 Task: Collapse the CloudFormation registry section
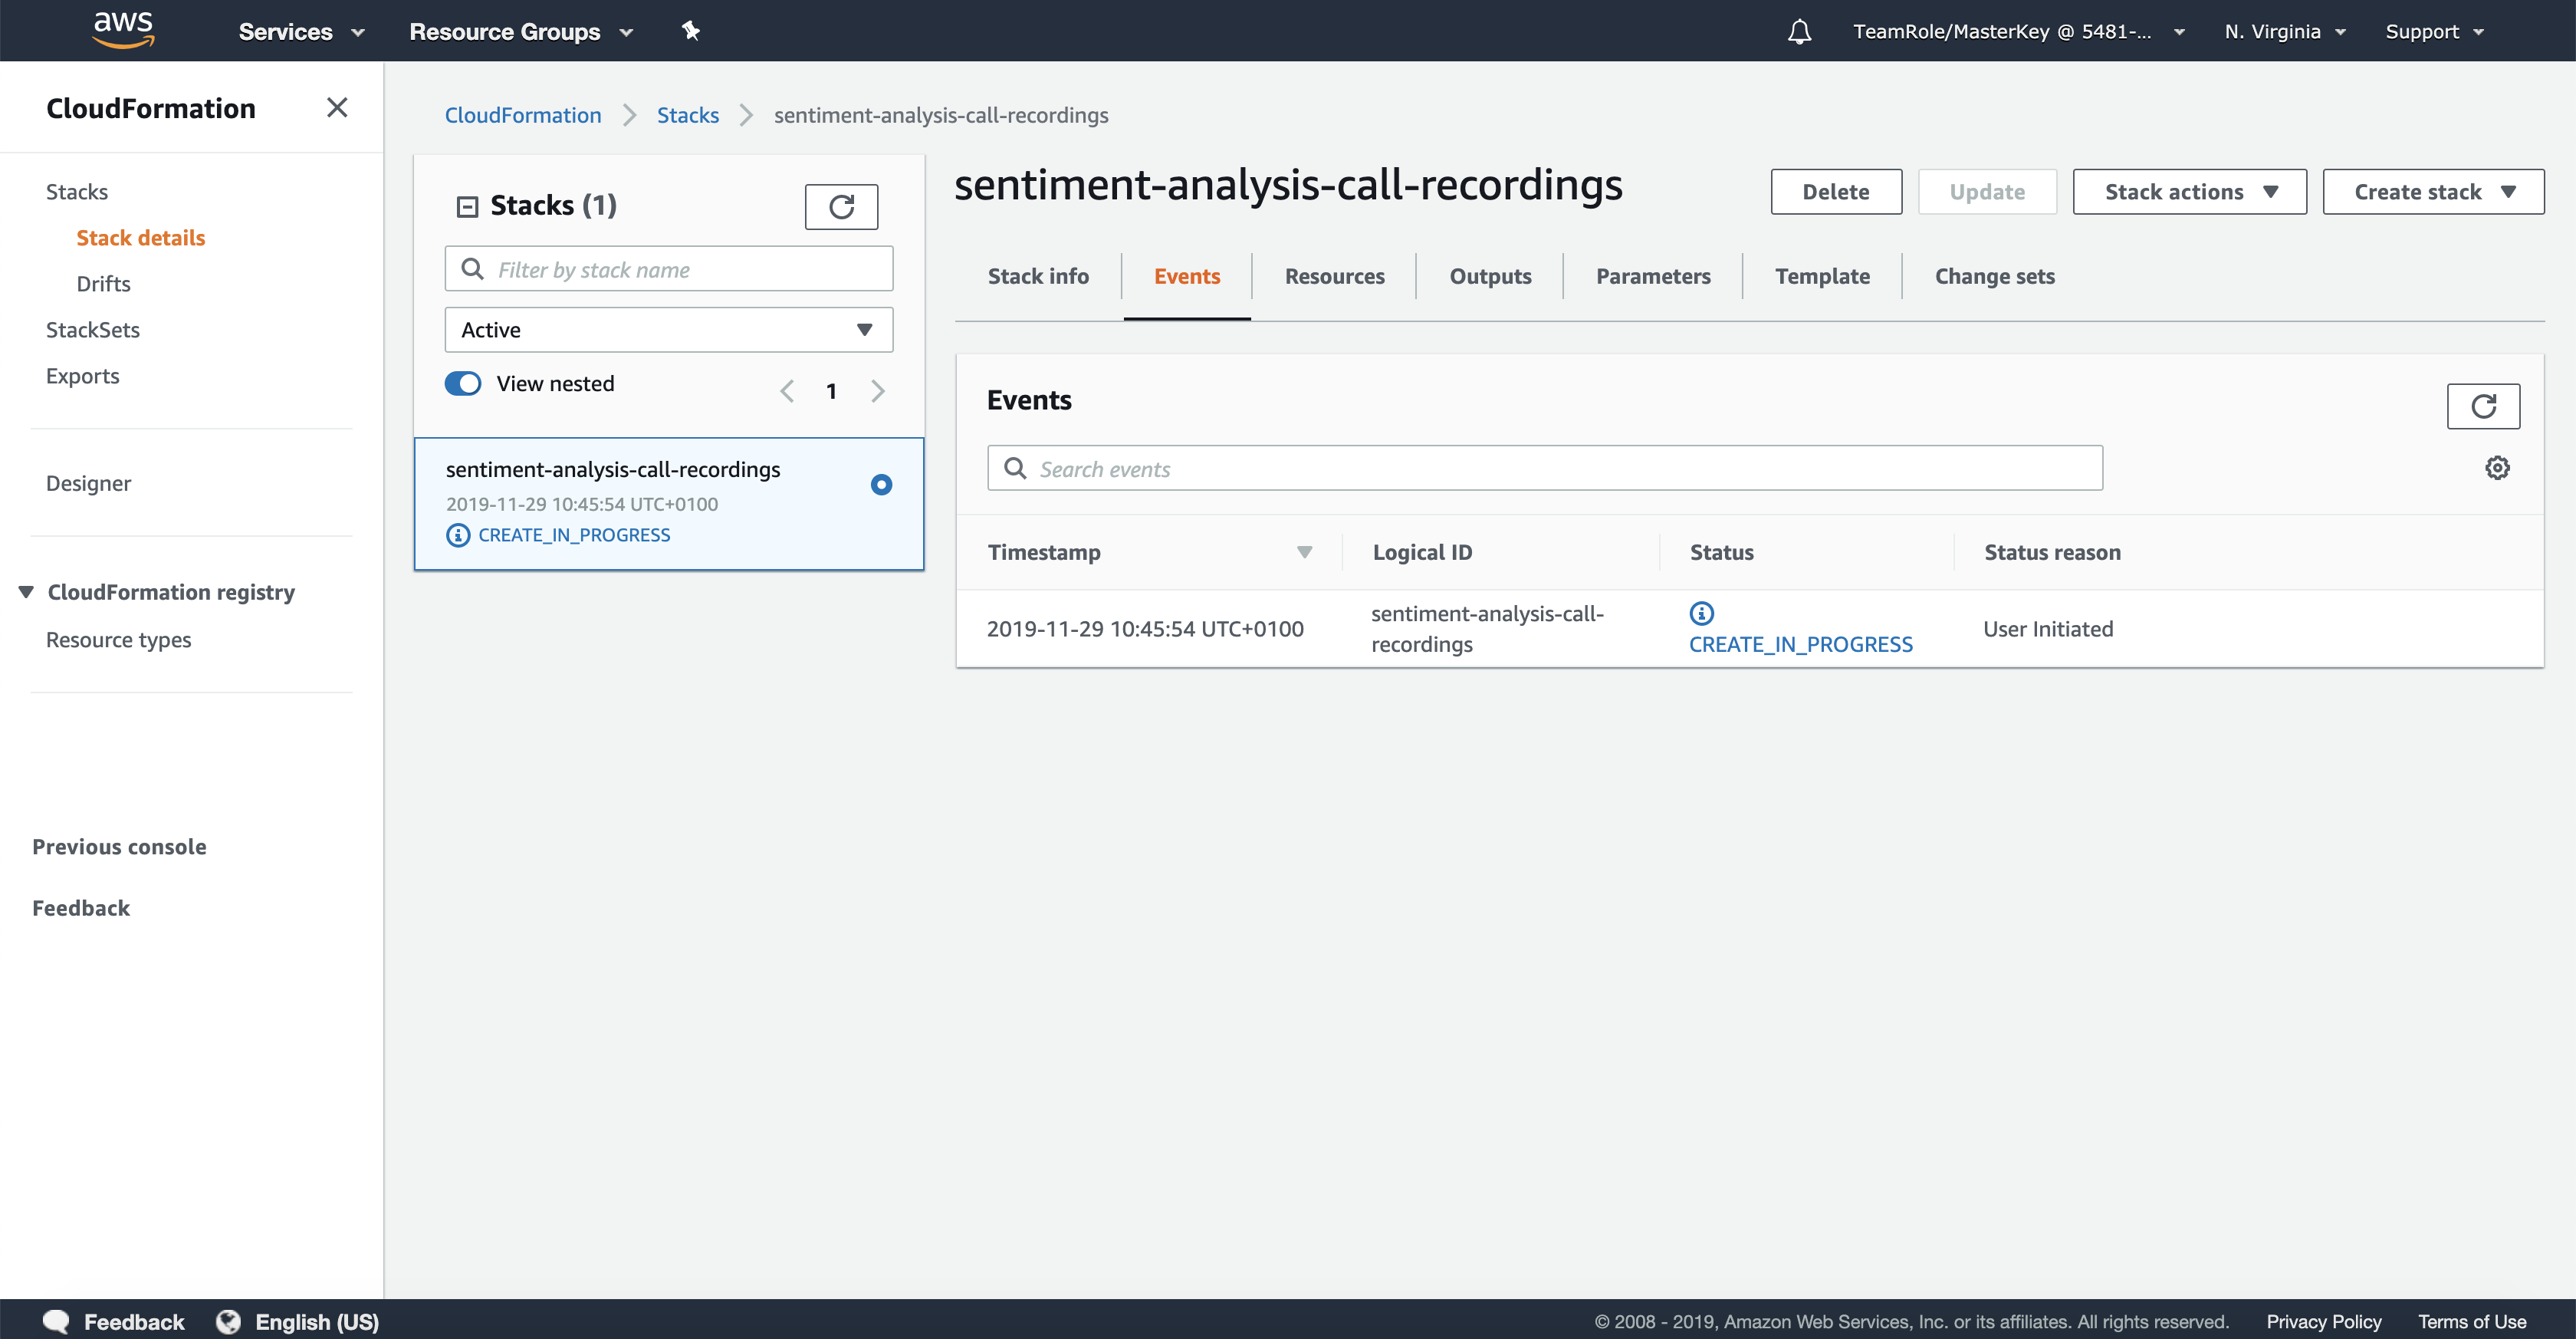27,592
